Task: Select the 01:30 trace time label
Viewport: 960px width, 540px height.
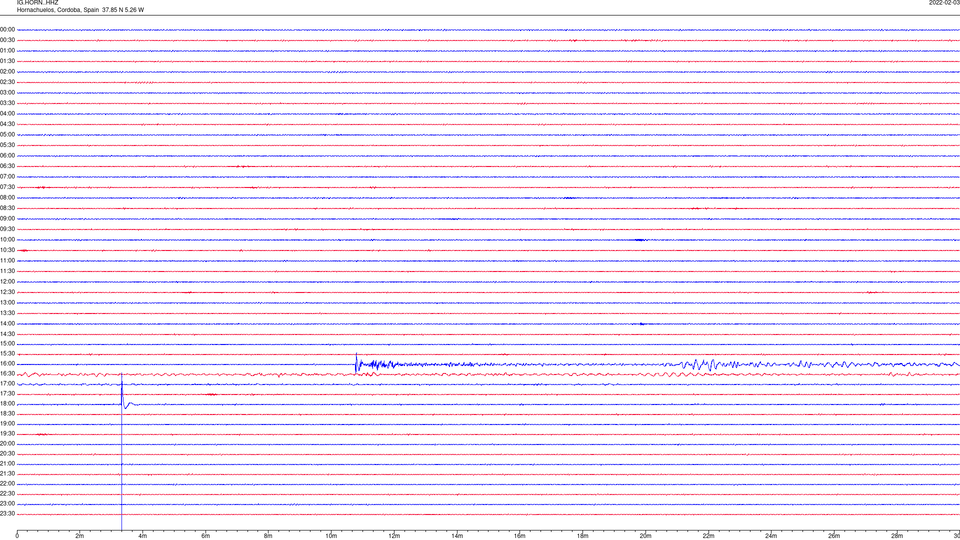Action: coord(7,61)
